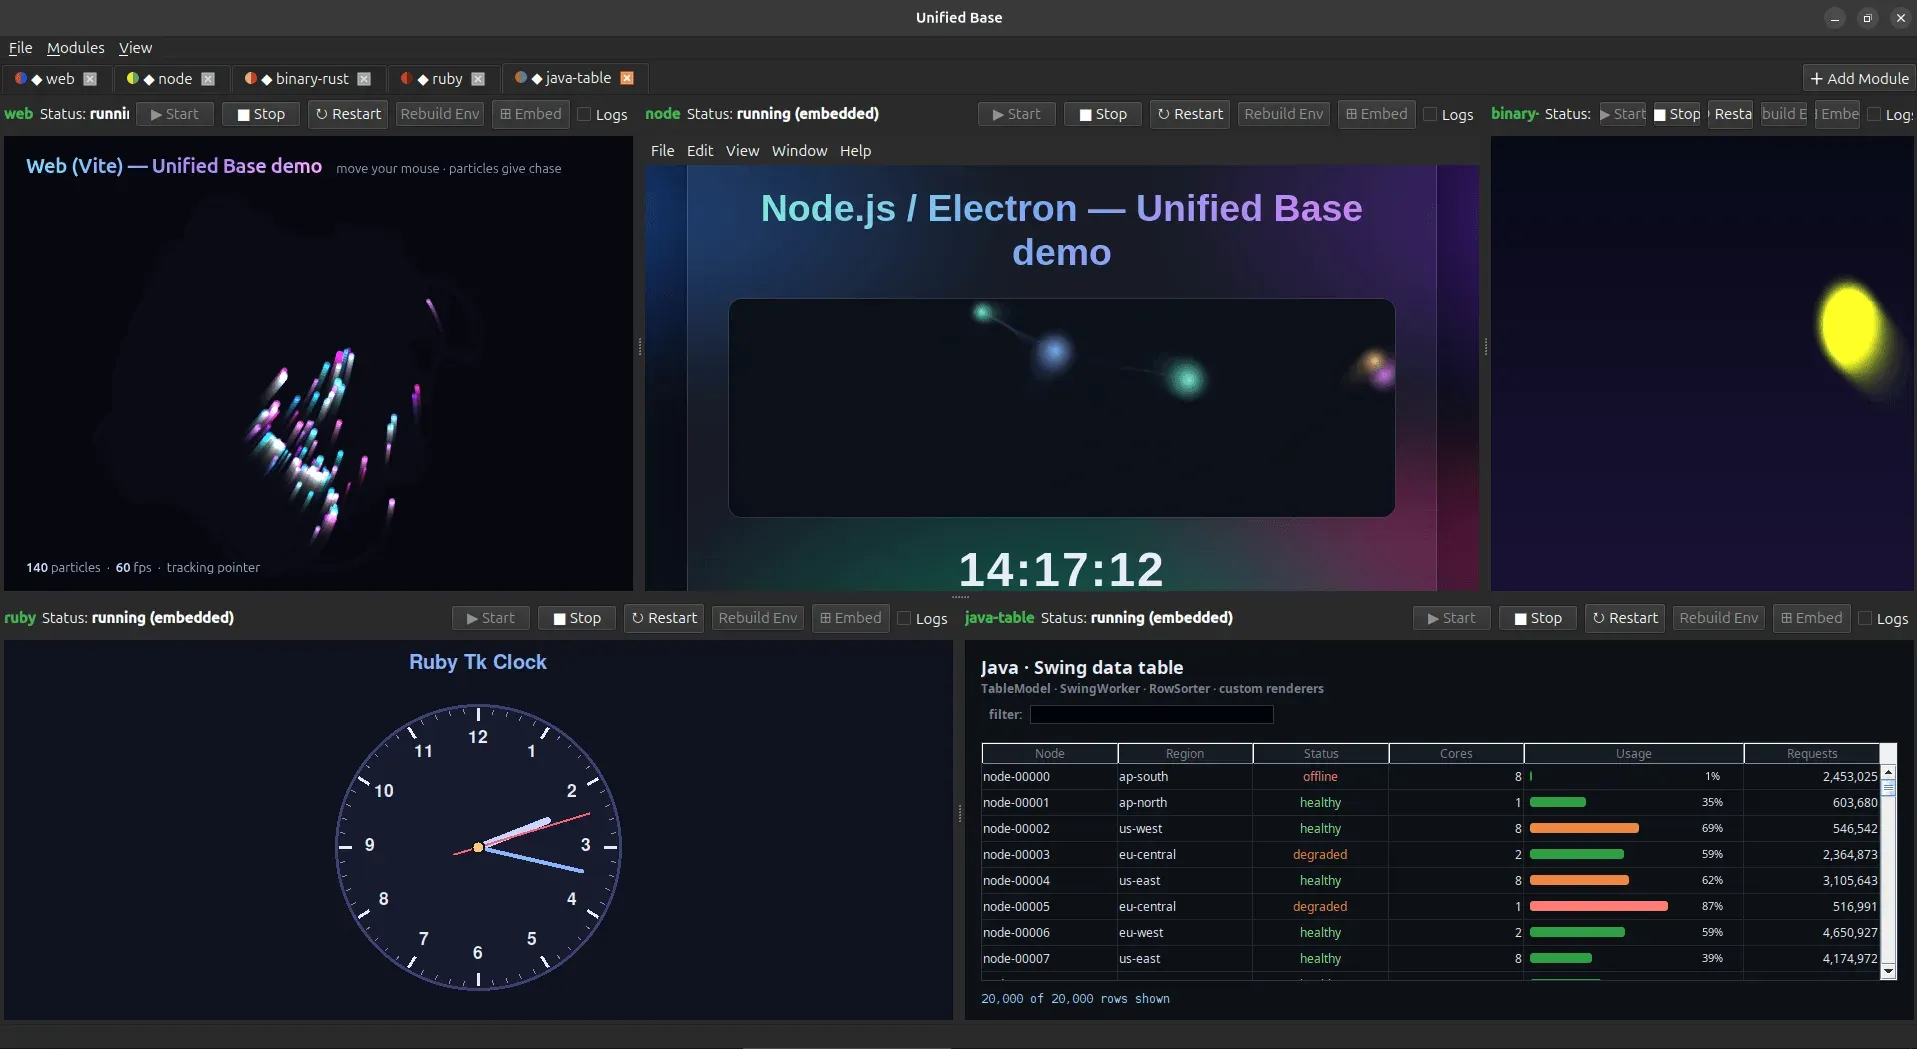Stop the ruby module
The image size is (1917, 1049).
point(577,618)
